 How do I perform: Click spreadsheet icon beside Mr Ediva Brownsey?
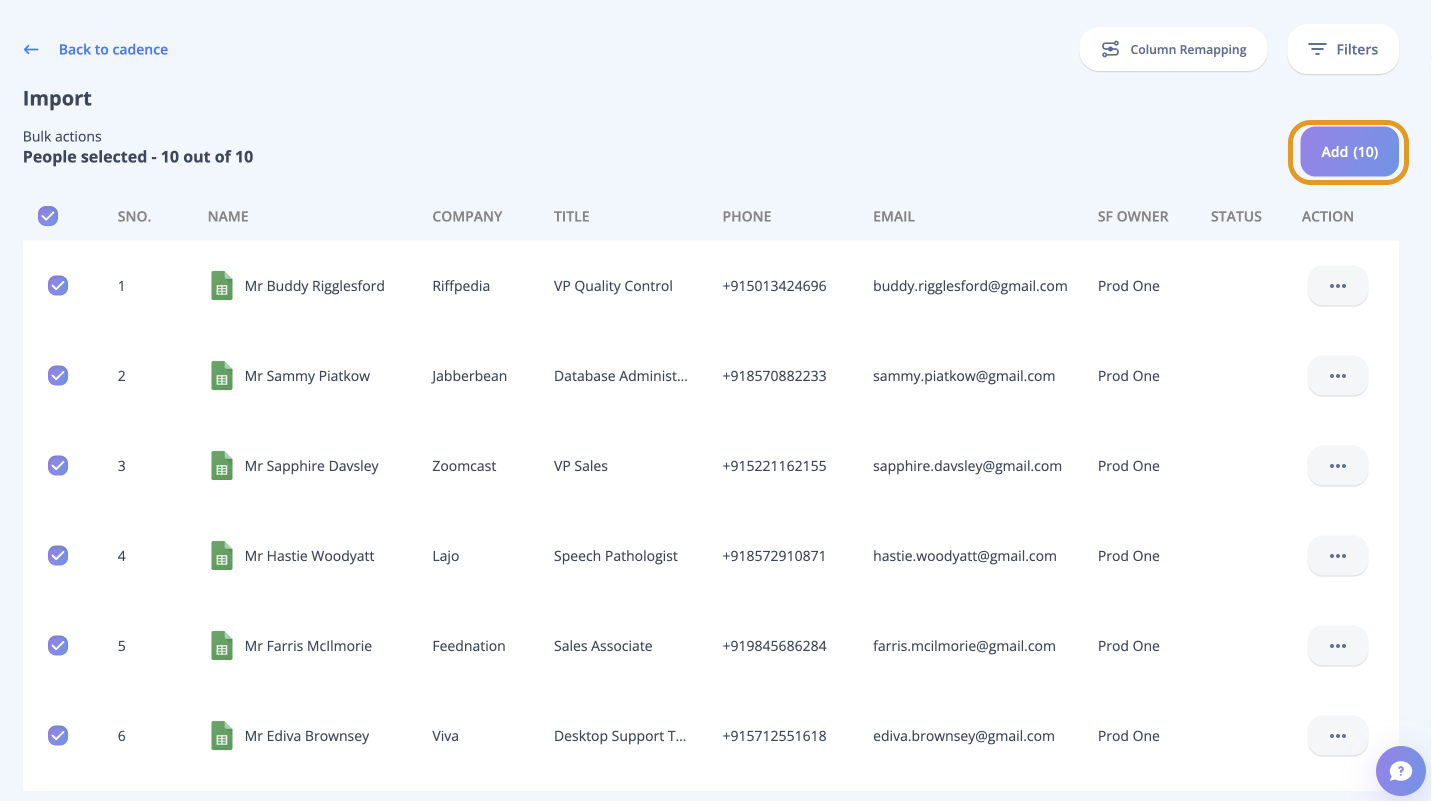coord(222,736)
